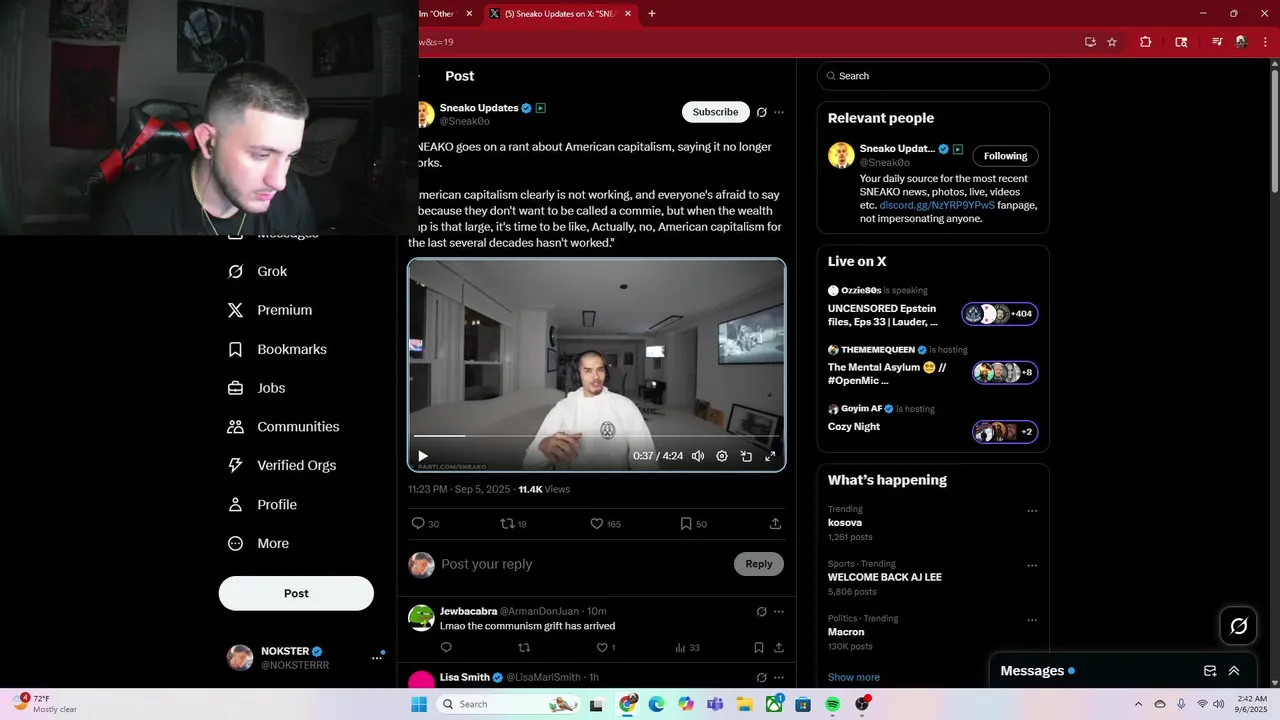Mute the video volume
Screen dimensions: 1280x720
click(698, 456)
